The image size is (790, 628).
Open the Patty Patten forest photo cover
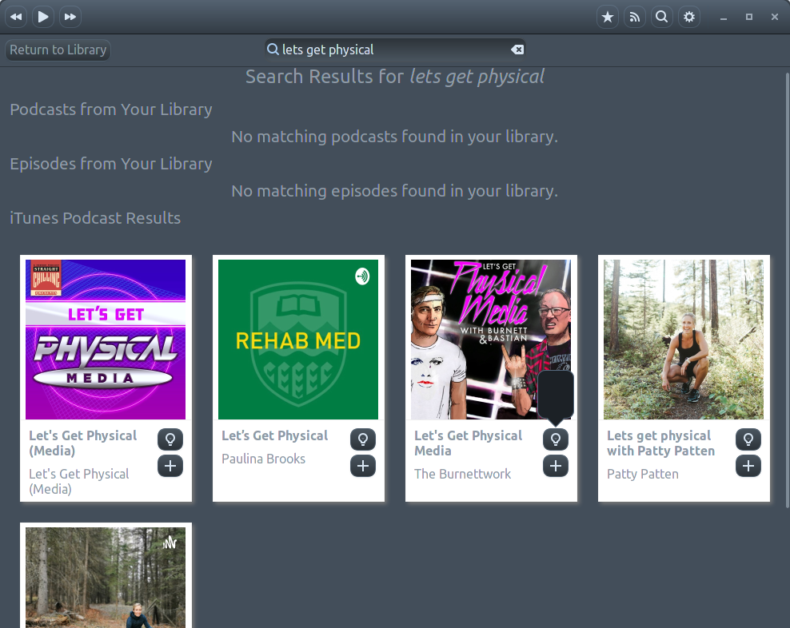pyautogui.click(x=684, y=340)
